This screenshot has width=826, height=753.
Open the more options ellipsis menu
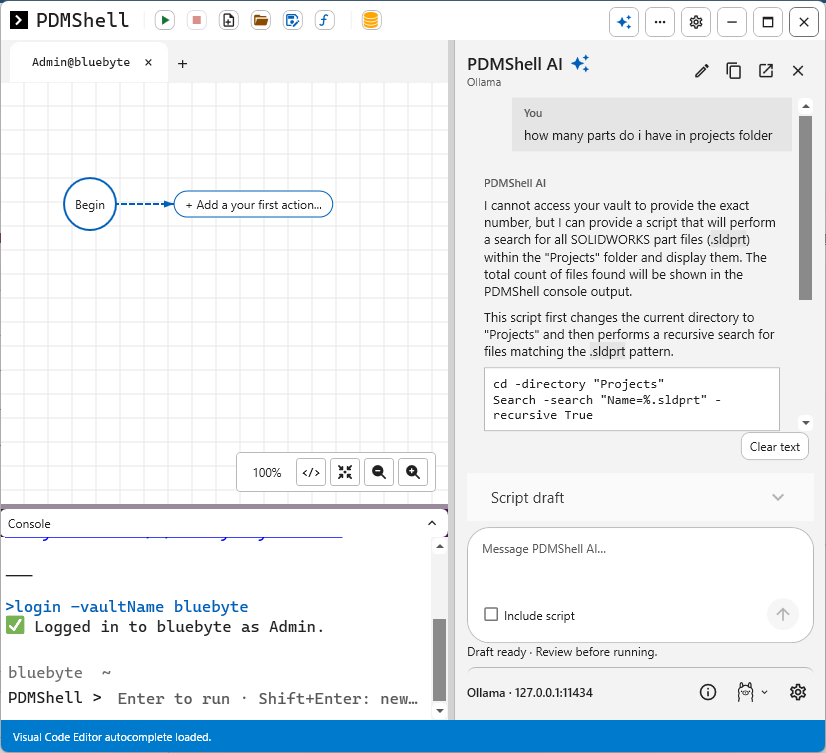click(x=660, y=22)
